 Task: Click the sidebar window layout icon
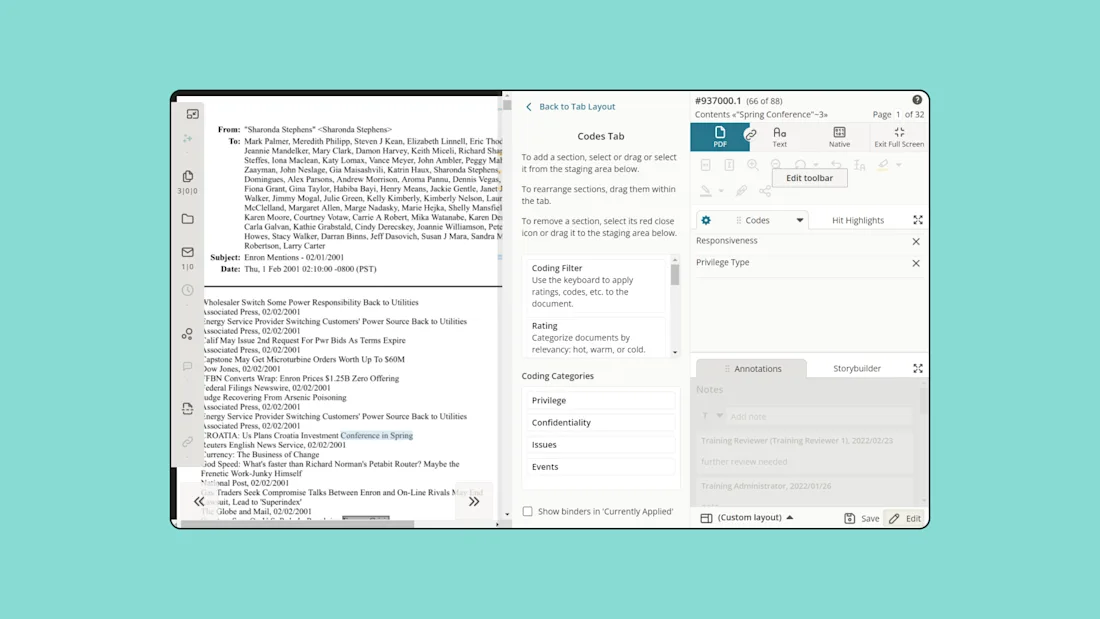pyautogui.click(x=192, y=114)
